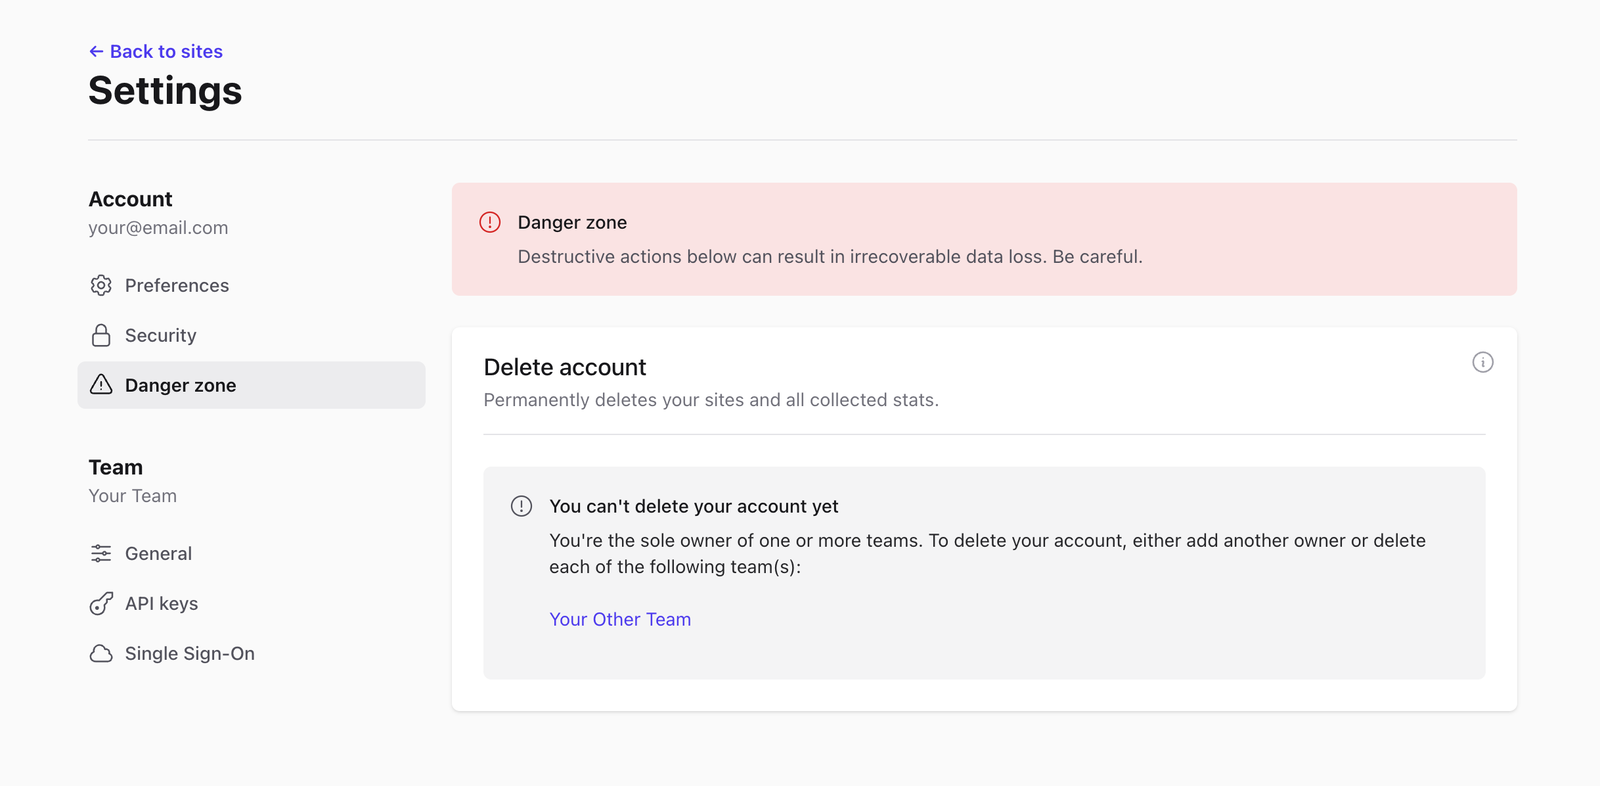This screenshot has height=786, width=1600.
Task: Click the General sliders icon
Action: pyautogui.click(x=101, y=553)
